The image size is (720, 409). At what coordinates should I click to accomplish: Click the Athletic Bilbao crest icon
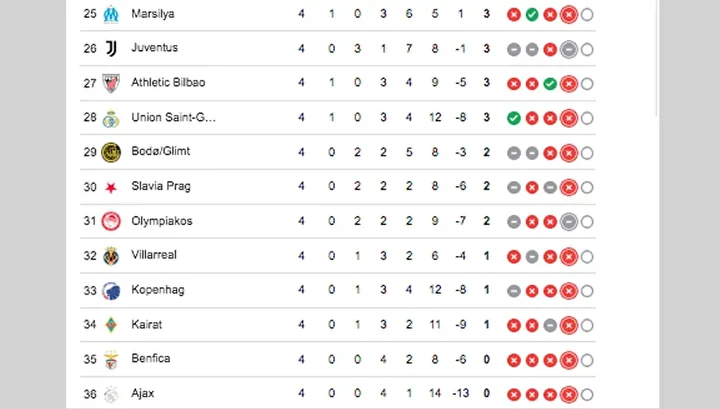[111, 83]
